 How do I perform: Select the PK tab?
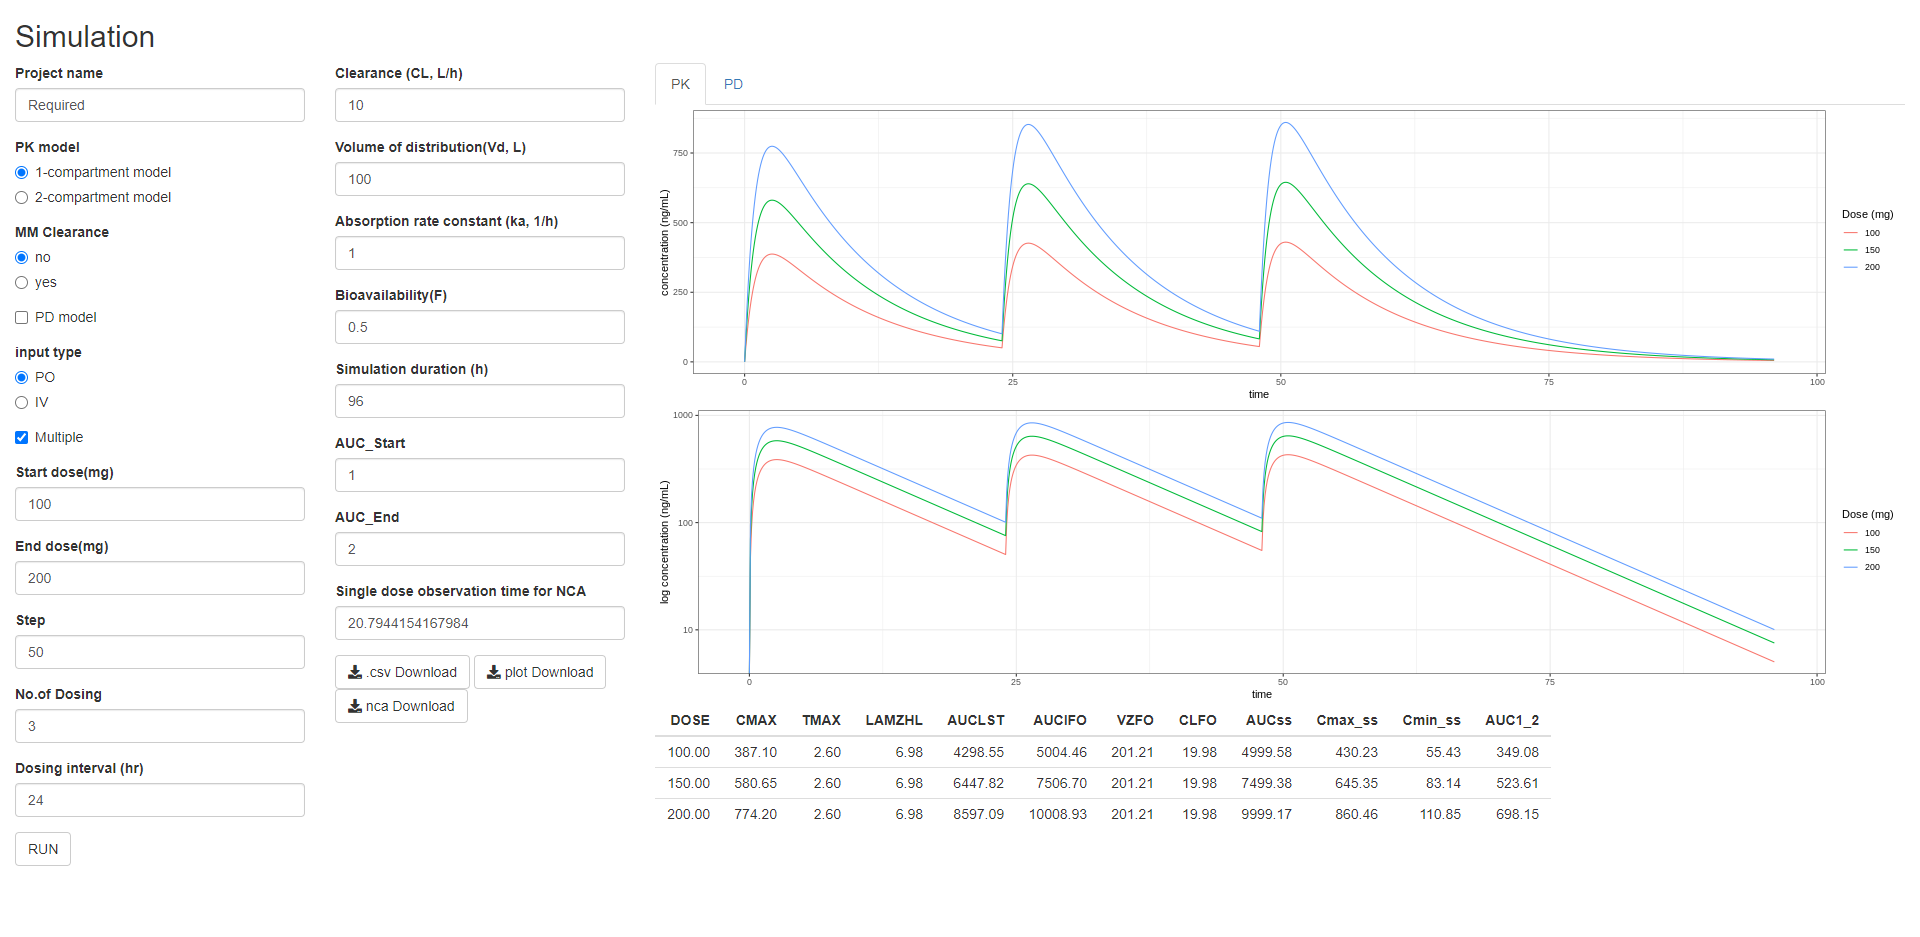[x=680, y=84]
